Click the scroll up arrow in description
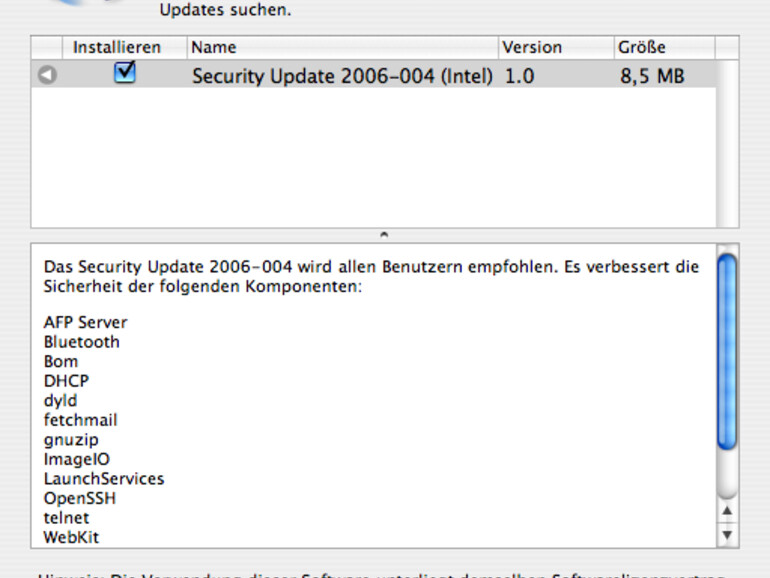 click(727, 511)
